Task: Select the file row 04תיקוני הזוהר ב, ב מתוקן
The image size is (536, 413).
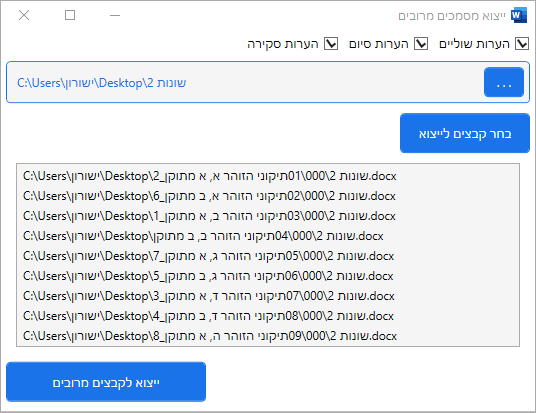Action: pos(268,236)
